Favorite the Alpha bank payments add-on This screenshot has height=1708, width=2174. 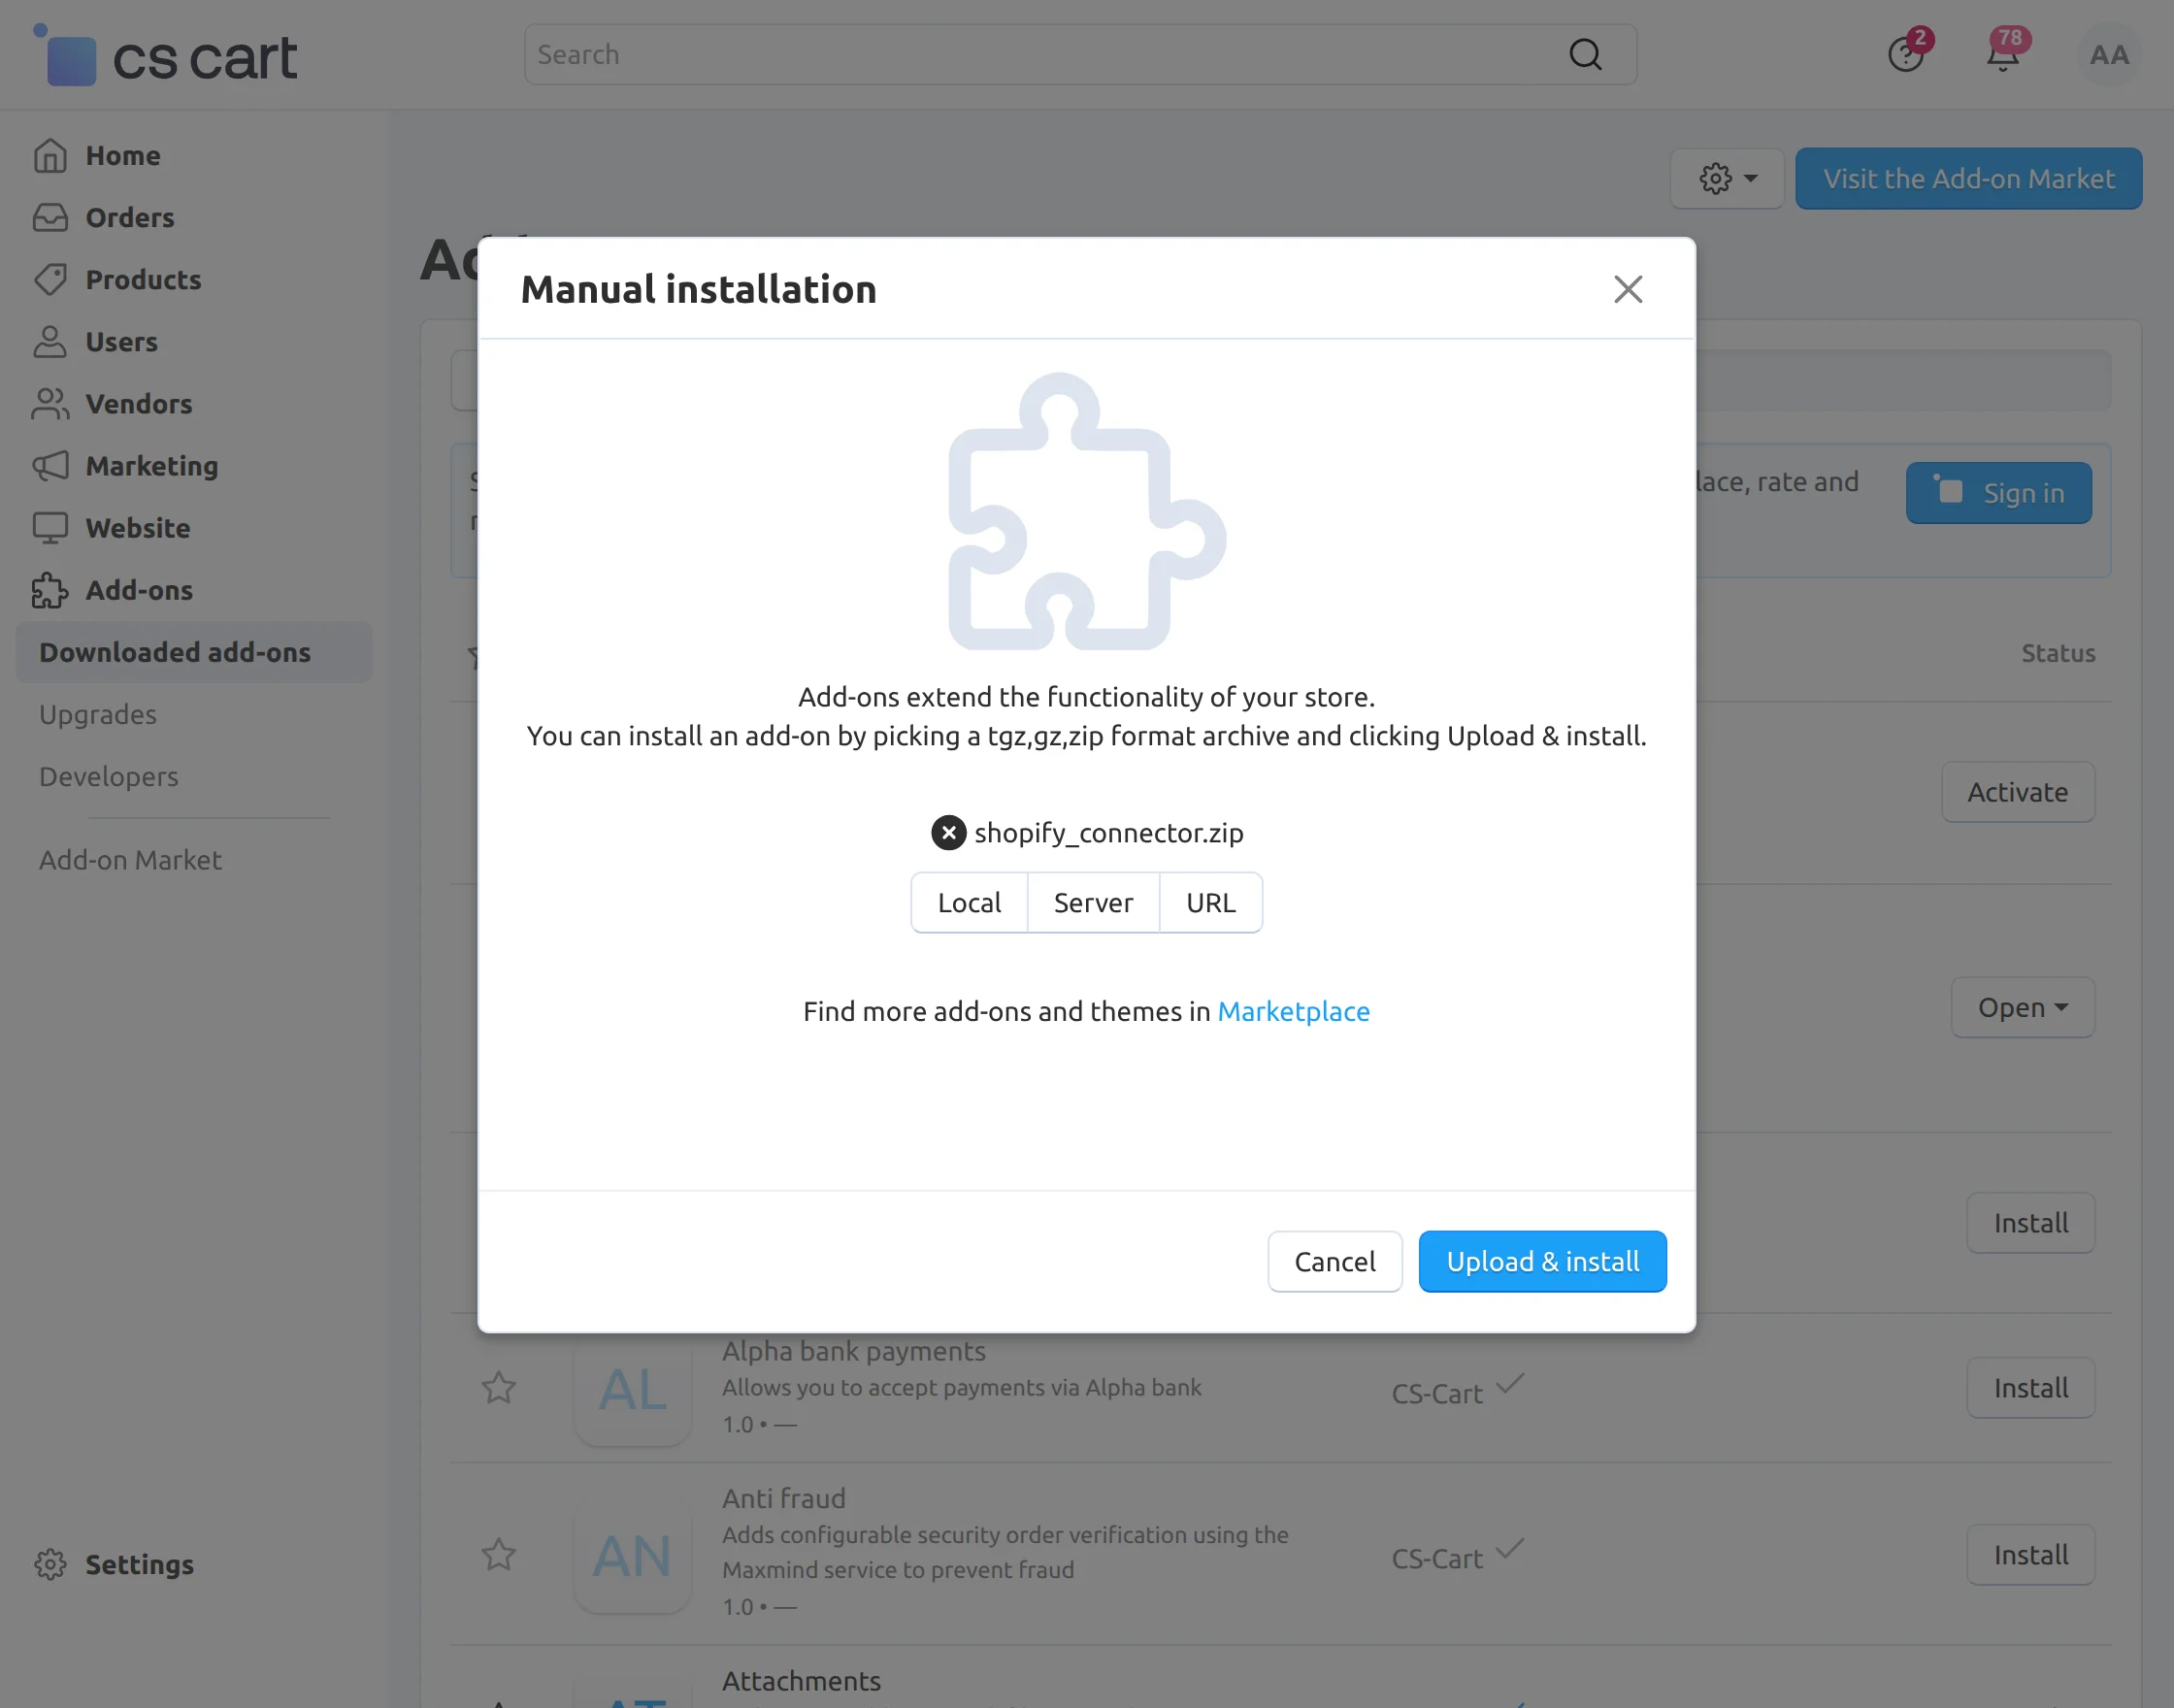498,1387
